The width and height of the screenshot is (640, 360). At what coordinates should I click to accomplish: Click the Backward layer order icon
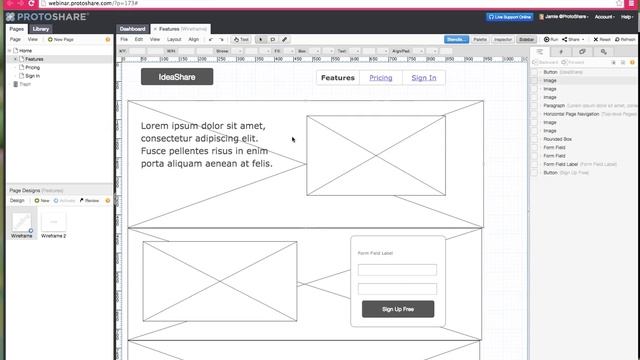[535, 62]
